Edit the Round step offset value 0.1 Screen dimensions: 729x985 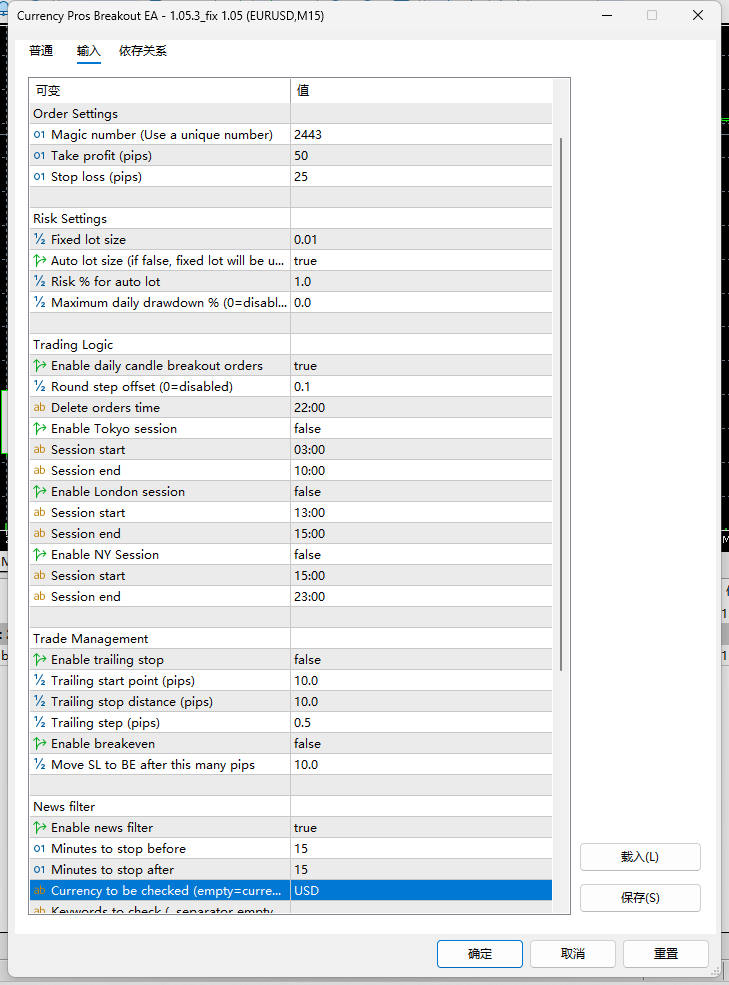421,386
